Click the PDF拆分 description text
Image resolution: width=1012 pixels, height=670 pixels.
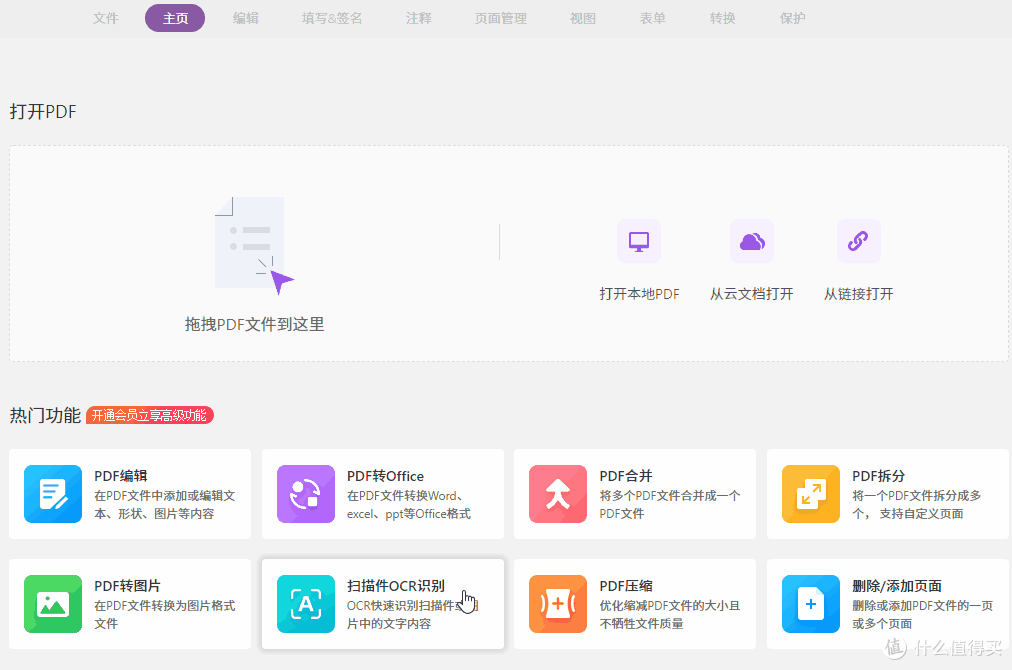pos(916,505)
